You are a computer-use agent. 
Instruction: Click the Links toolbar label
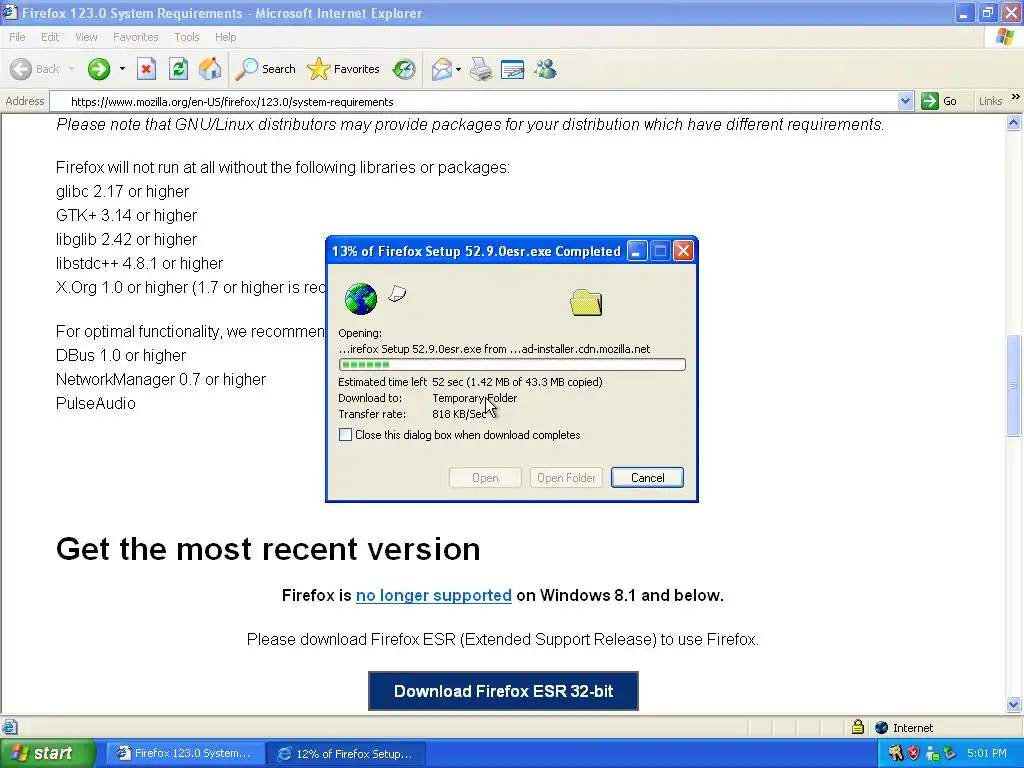pos(990,101)
